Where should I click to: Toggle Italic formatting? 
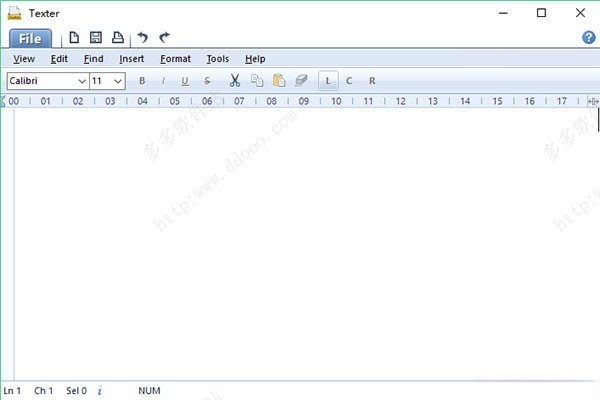(164, 81)
